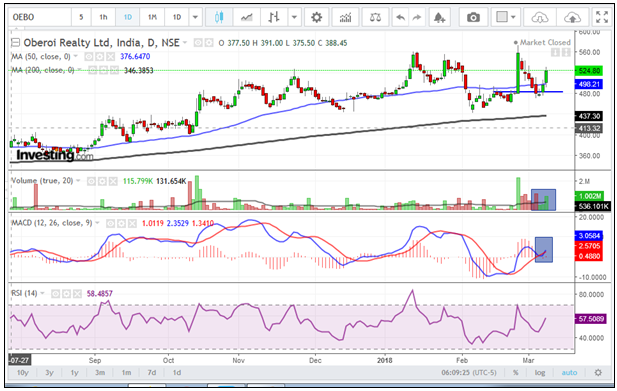Hide MA (50, close, 0) with eye
Viewport: 617px width, 391px height.
[89, 57]
